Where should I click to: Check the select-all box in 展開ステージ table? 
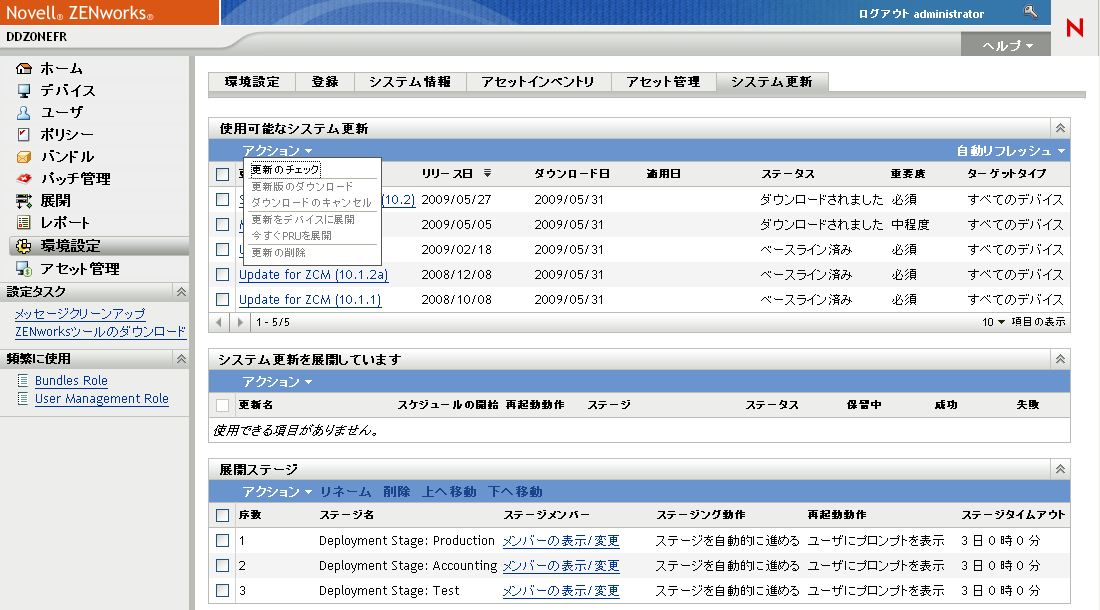(224, 514)
